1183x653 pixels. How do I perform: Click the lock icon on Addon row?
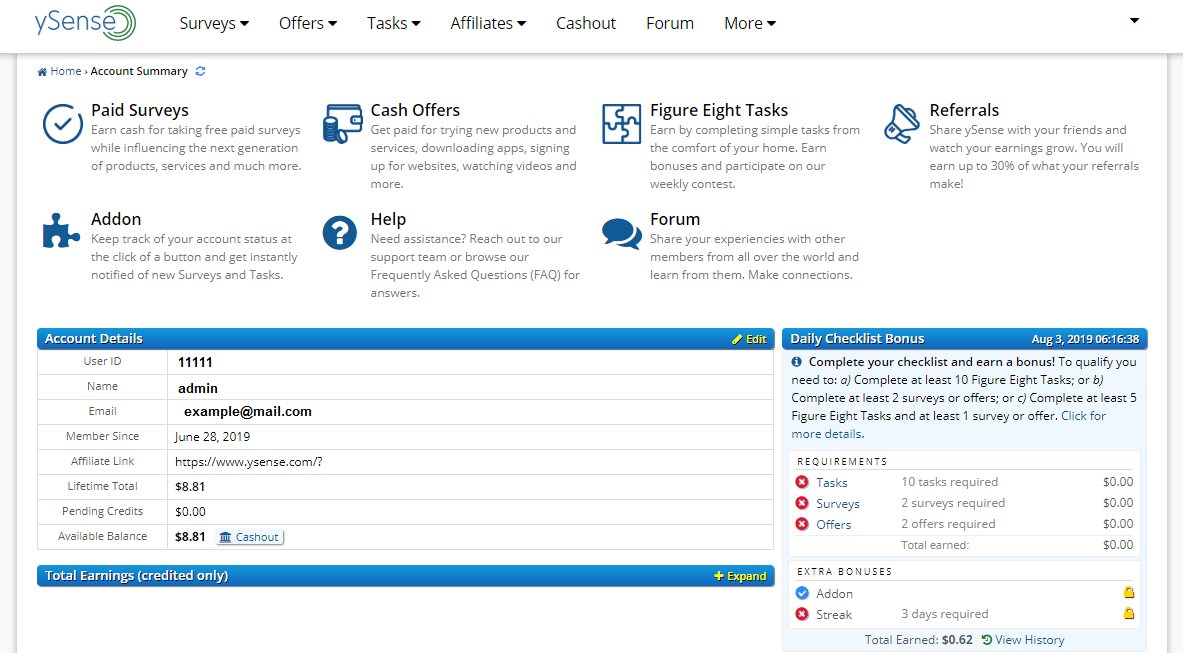click(1129, 593)
